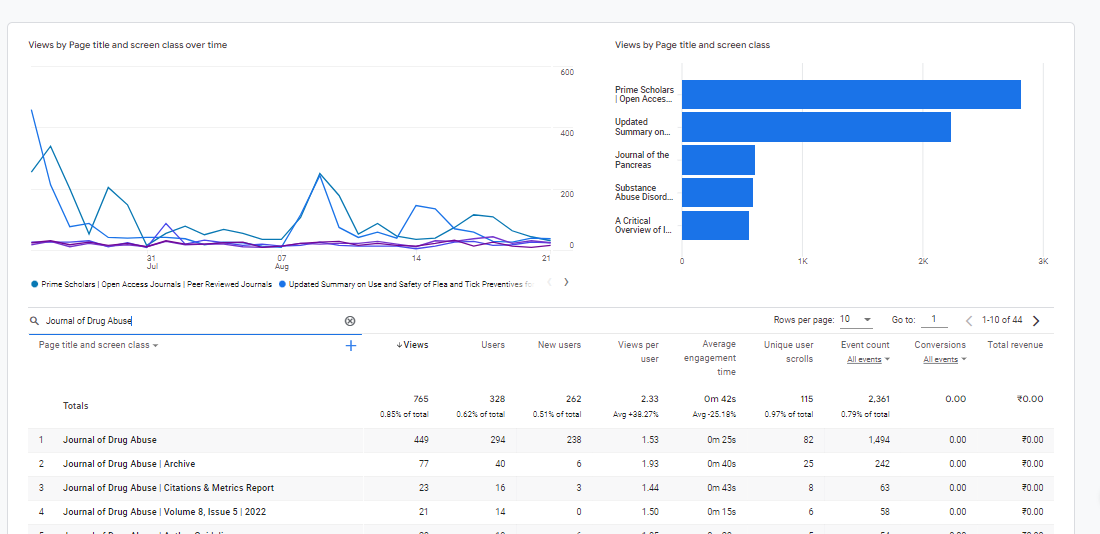
Task: Click the Prime Scholars bar in bar chart
Action: tap(850, 94)
